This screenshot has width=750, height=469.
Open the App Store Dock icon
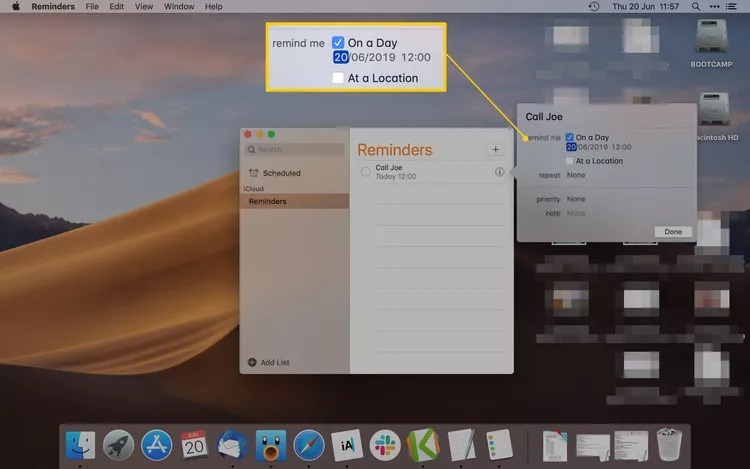click(156, 445)
